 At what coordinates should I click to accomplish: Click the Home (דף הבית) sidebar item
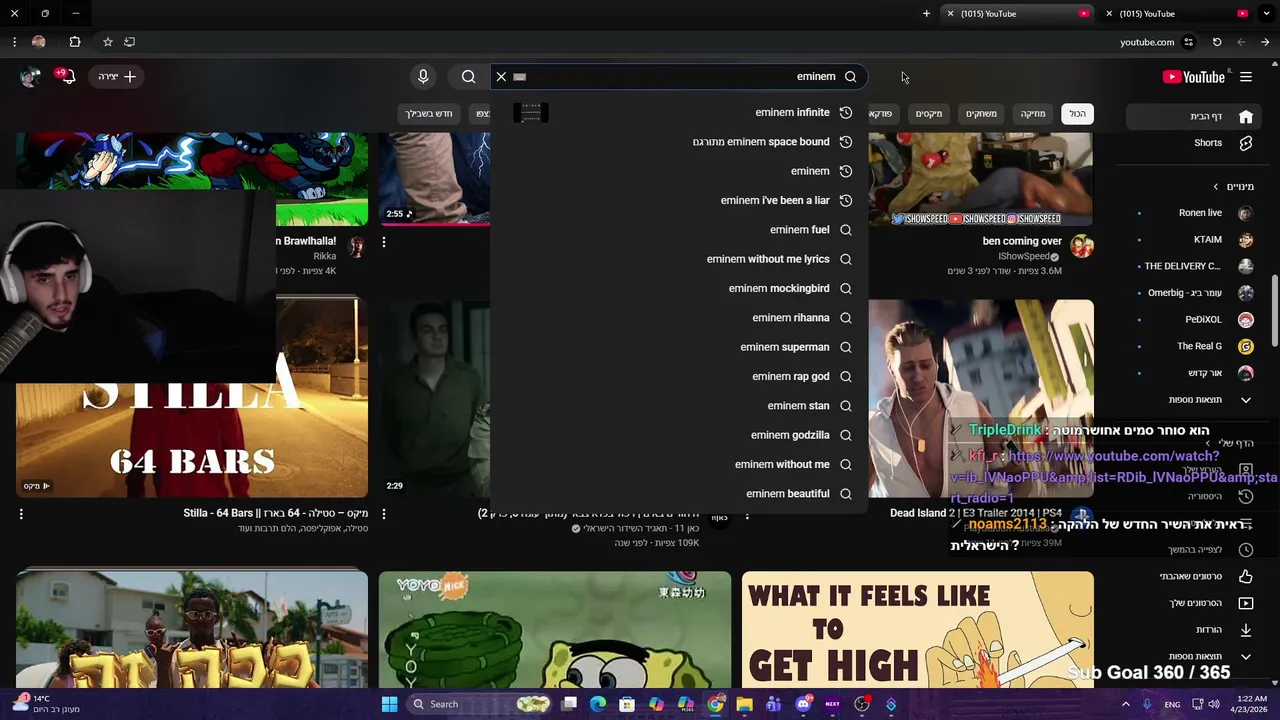click(x=1196, y=116)
